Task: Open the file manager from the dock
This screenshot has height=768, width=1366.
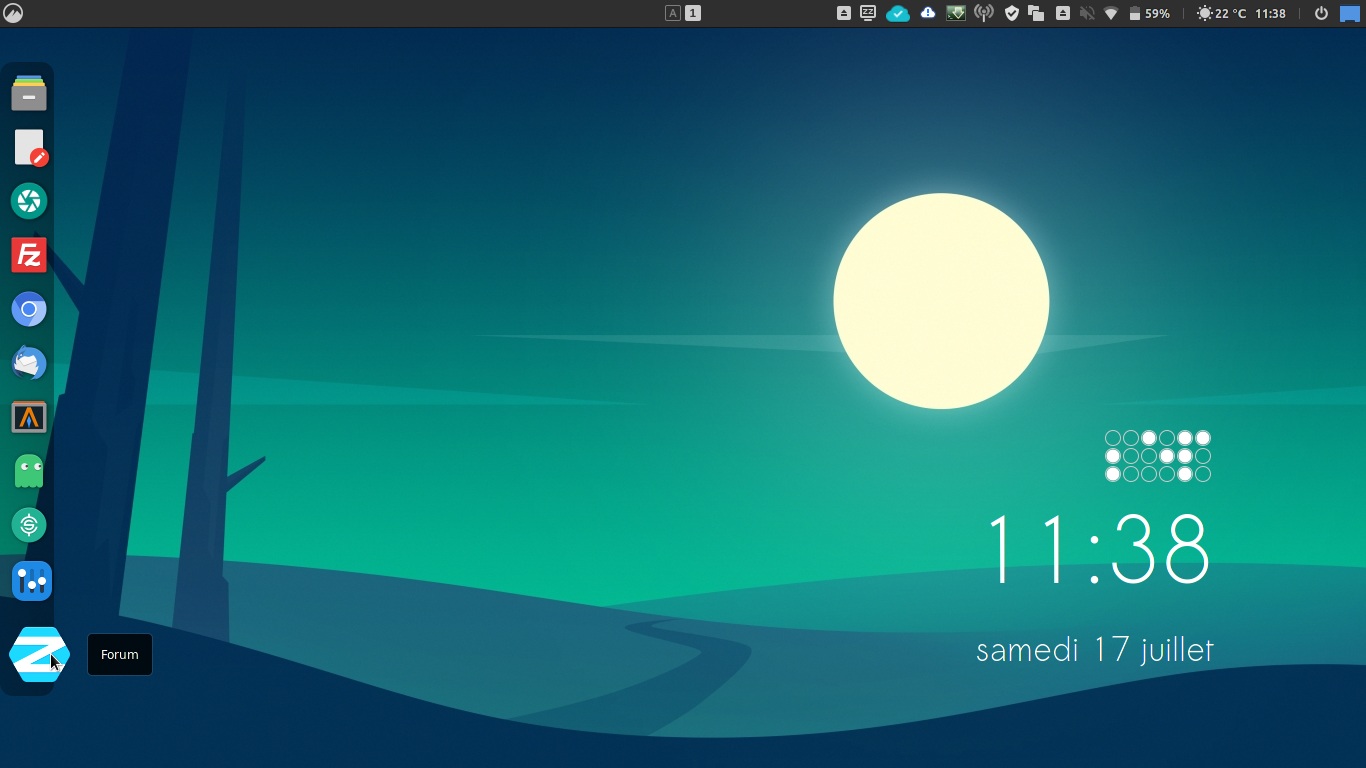Action: coord(29,93)
